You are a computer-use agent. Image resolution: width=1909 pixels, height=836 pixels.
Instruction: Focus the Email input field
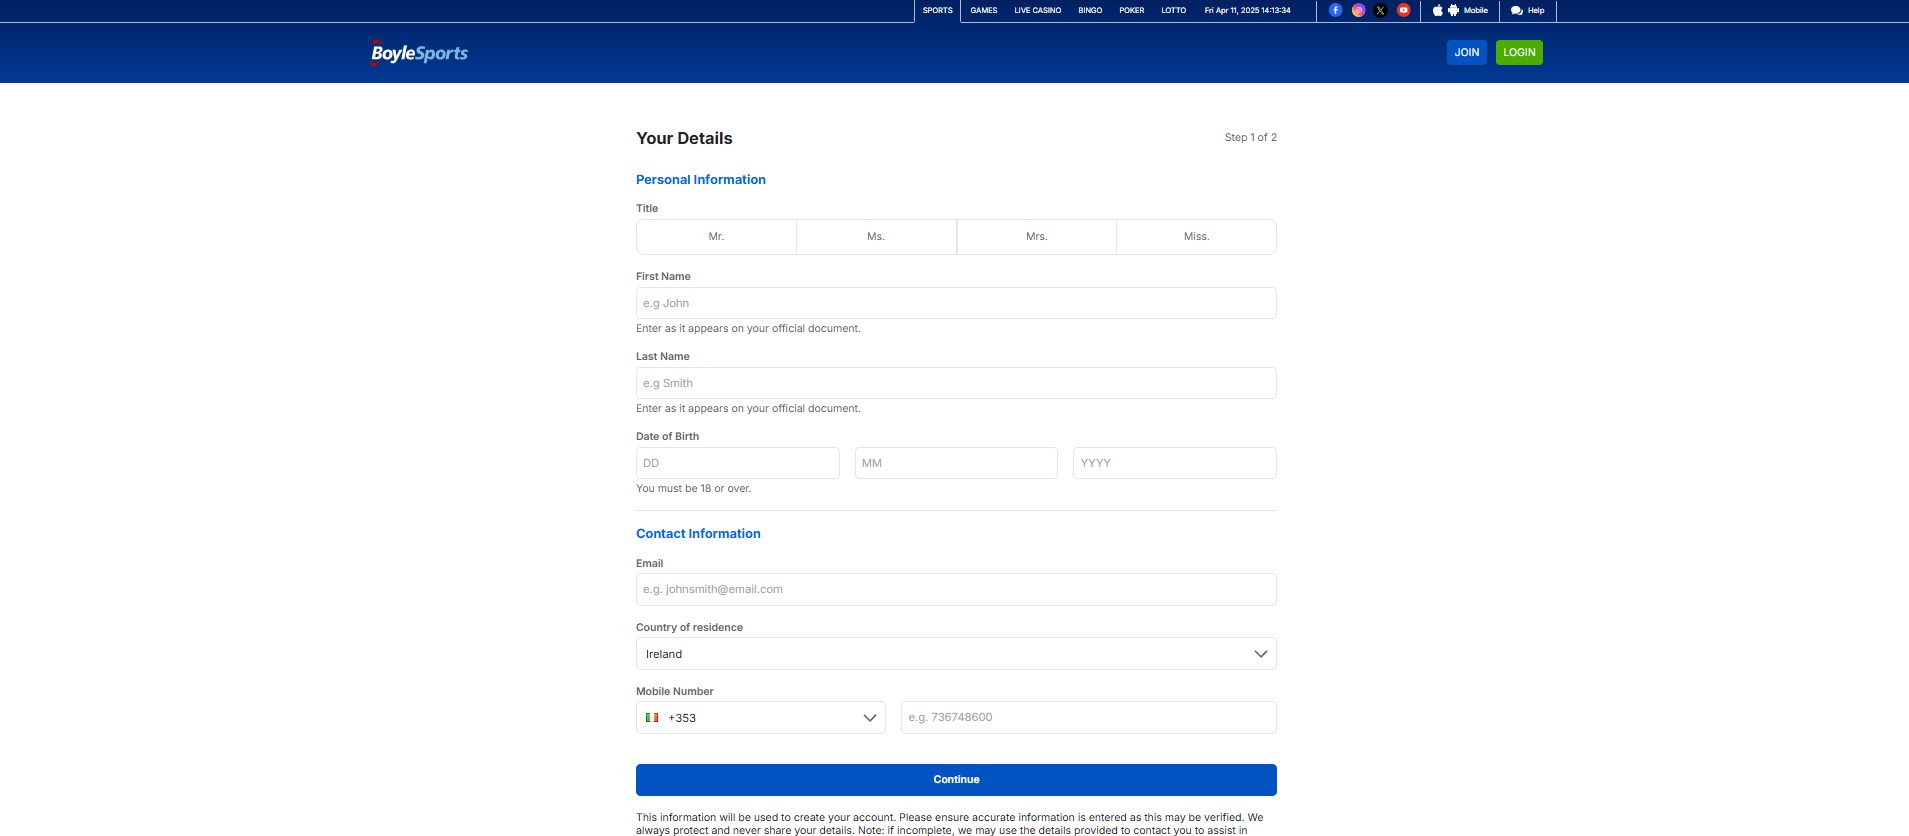956,590
